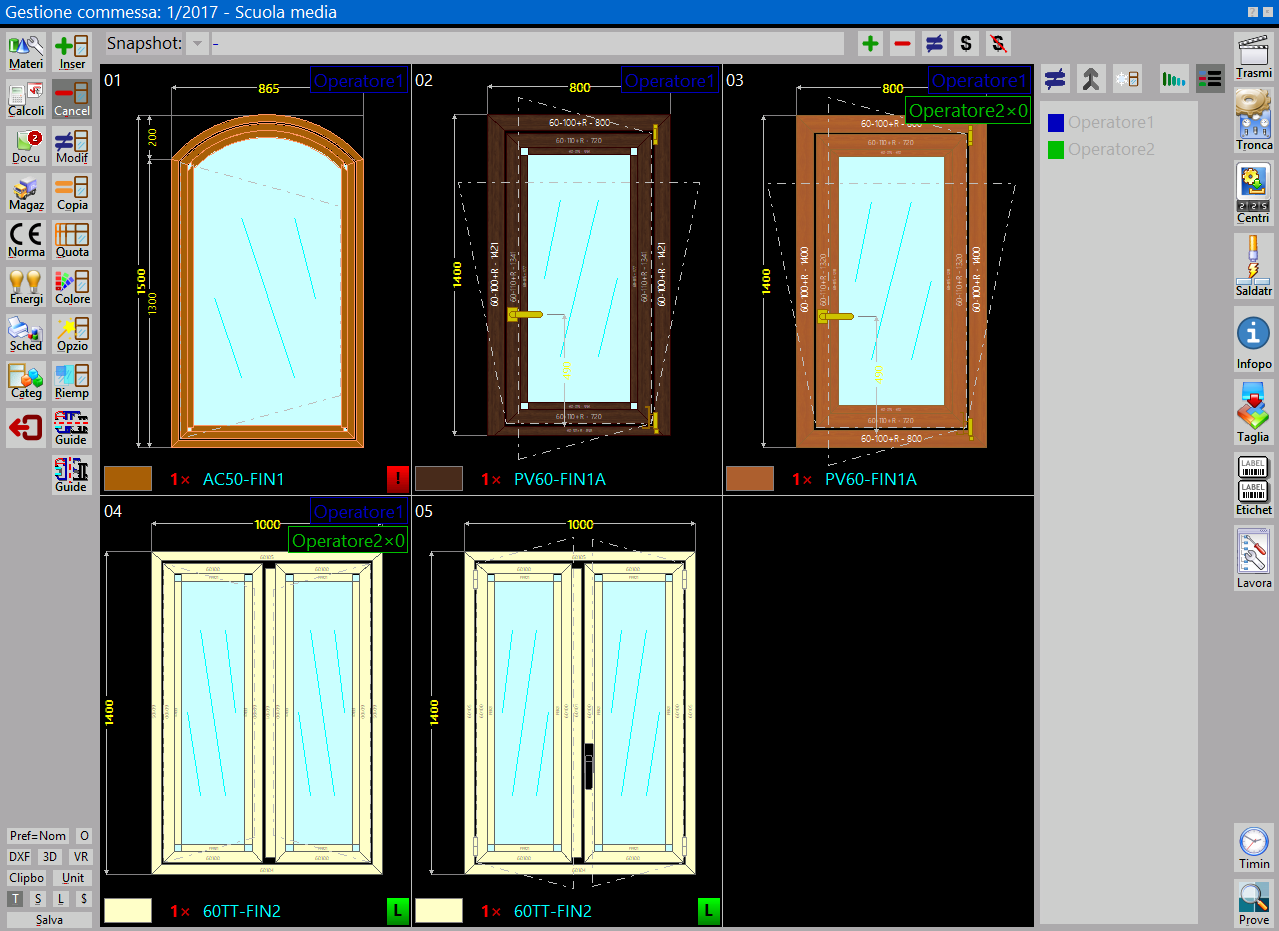Click the merge arrows icon above operators

[x=1091, y=79]
